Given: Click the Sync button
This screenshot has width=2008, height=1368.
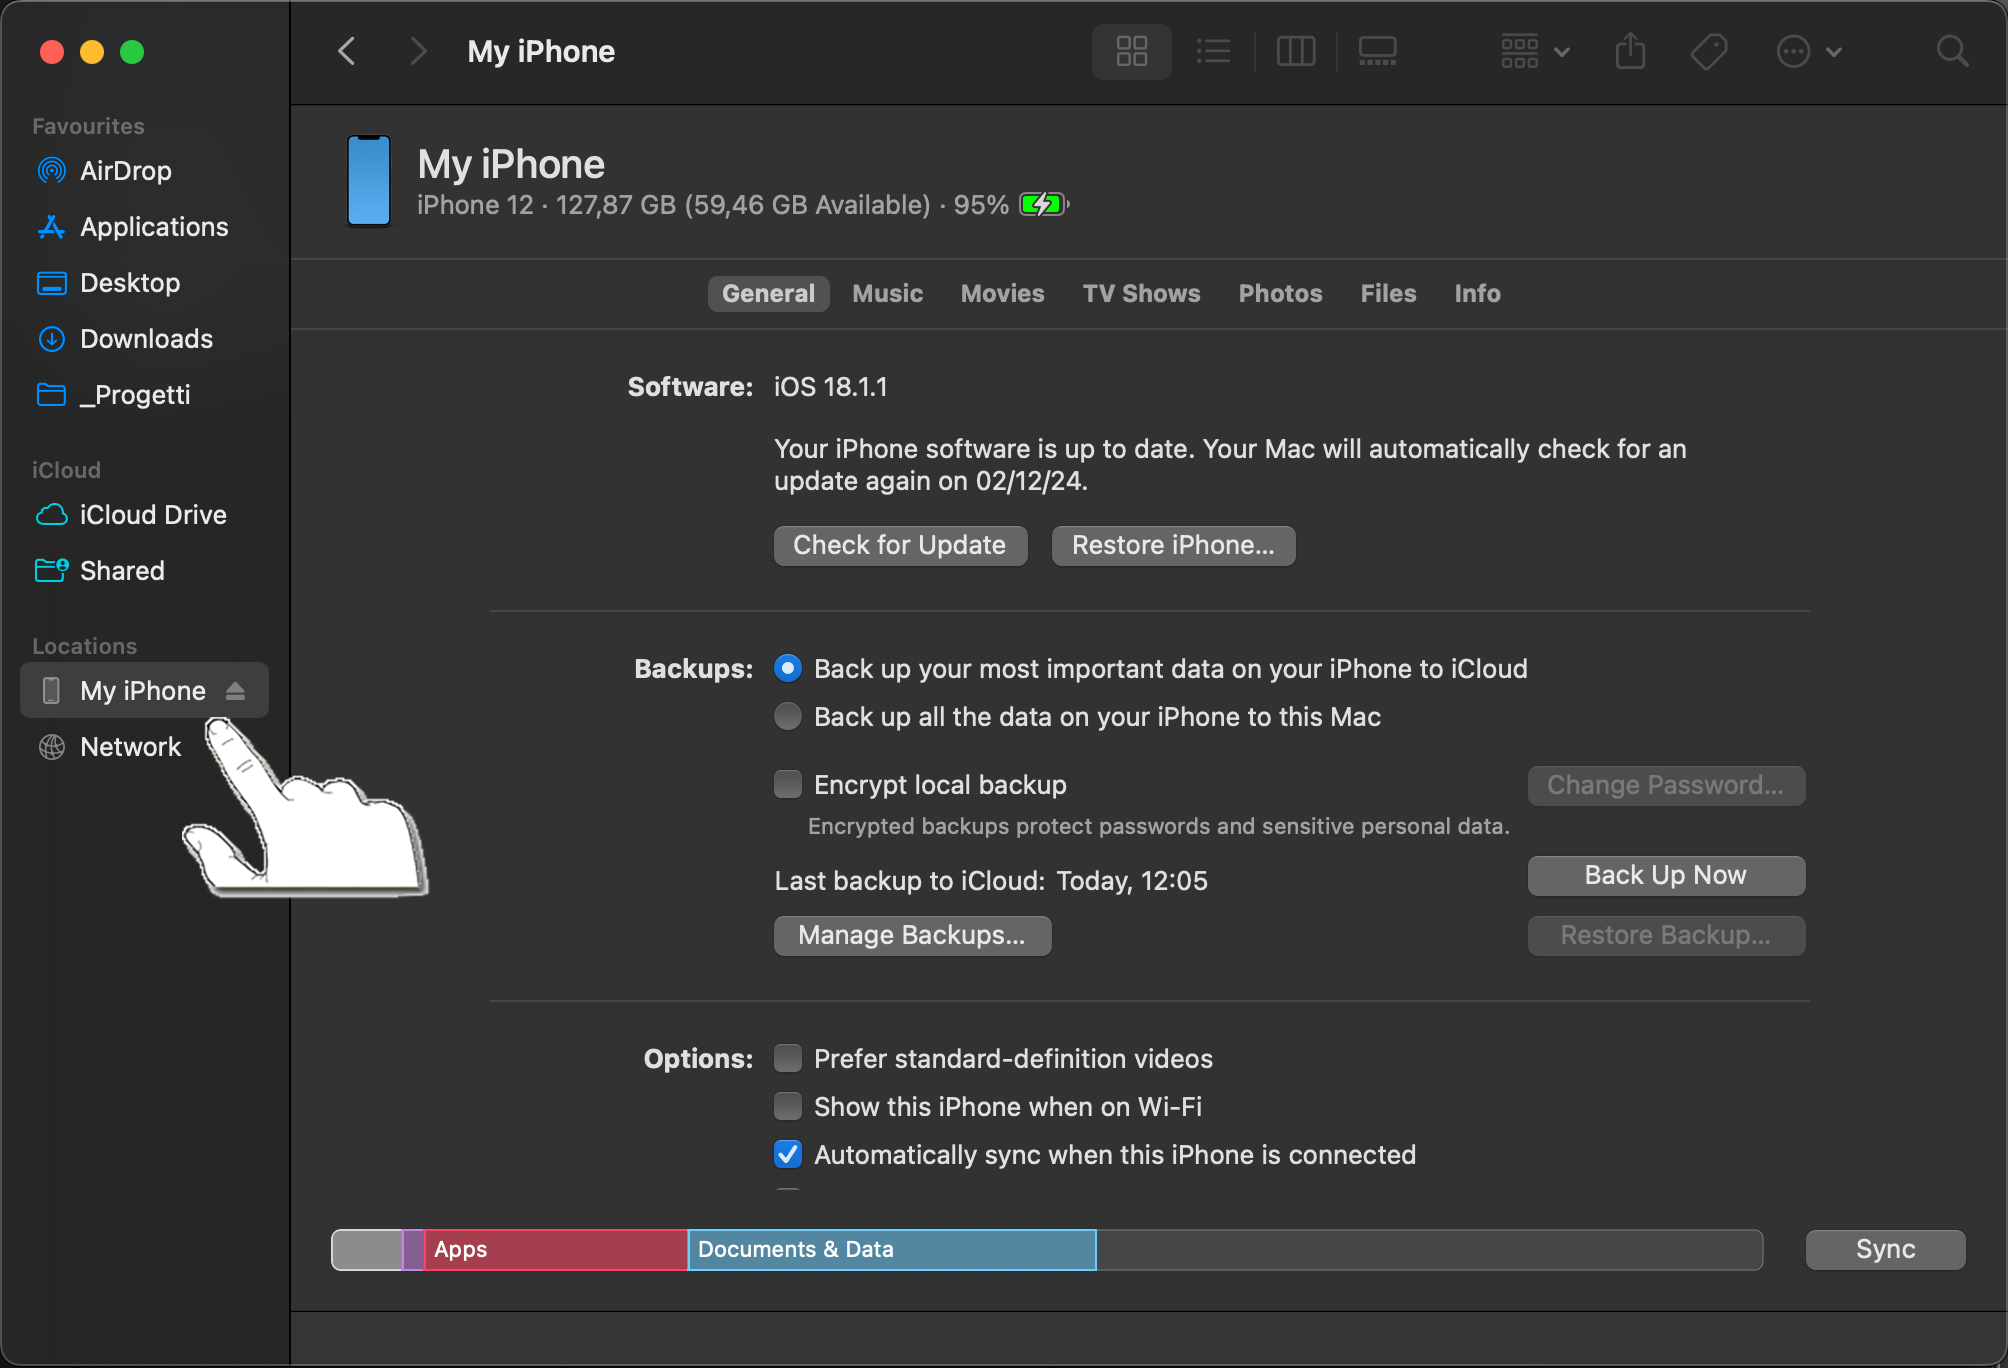Looking at the screenshot, I should (x=1885, y=1250).
